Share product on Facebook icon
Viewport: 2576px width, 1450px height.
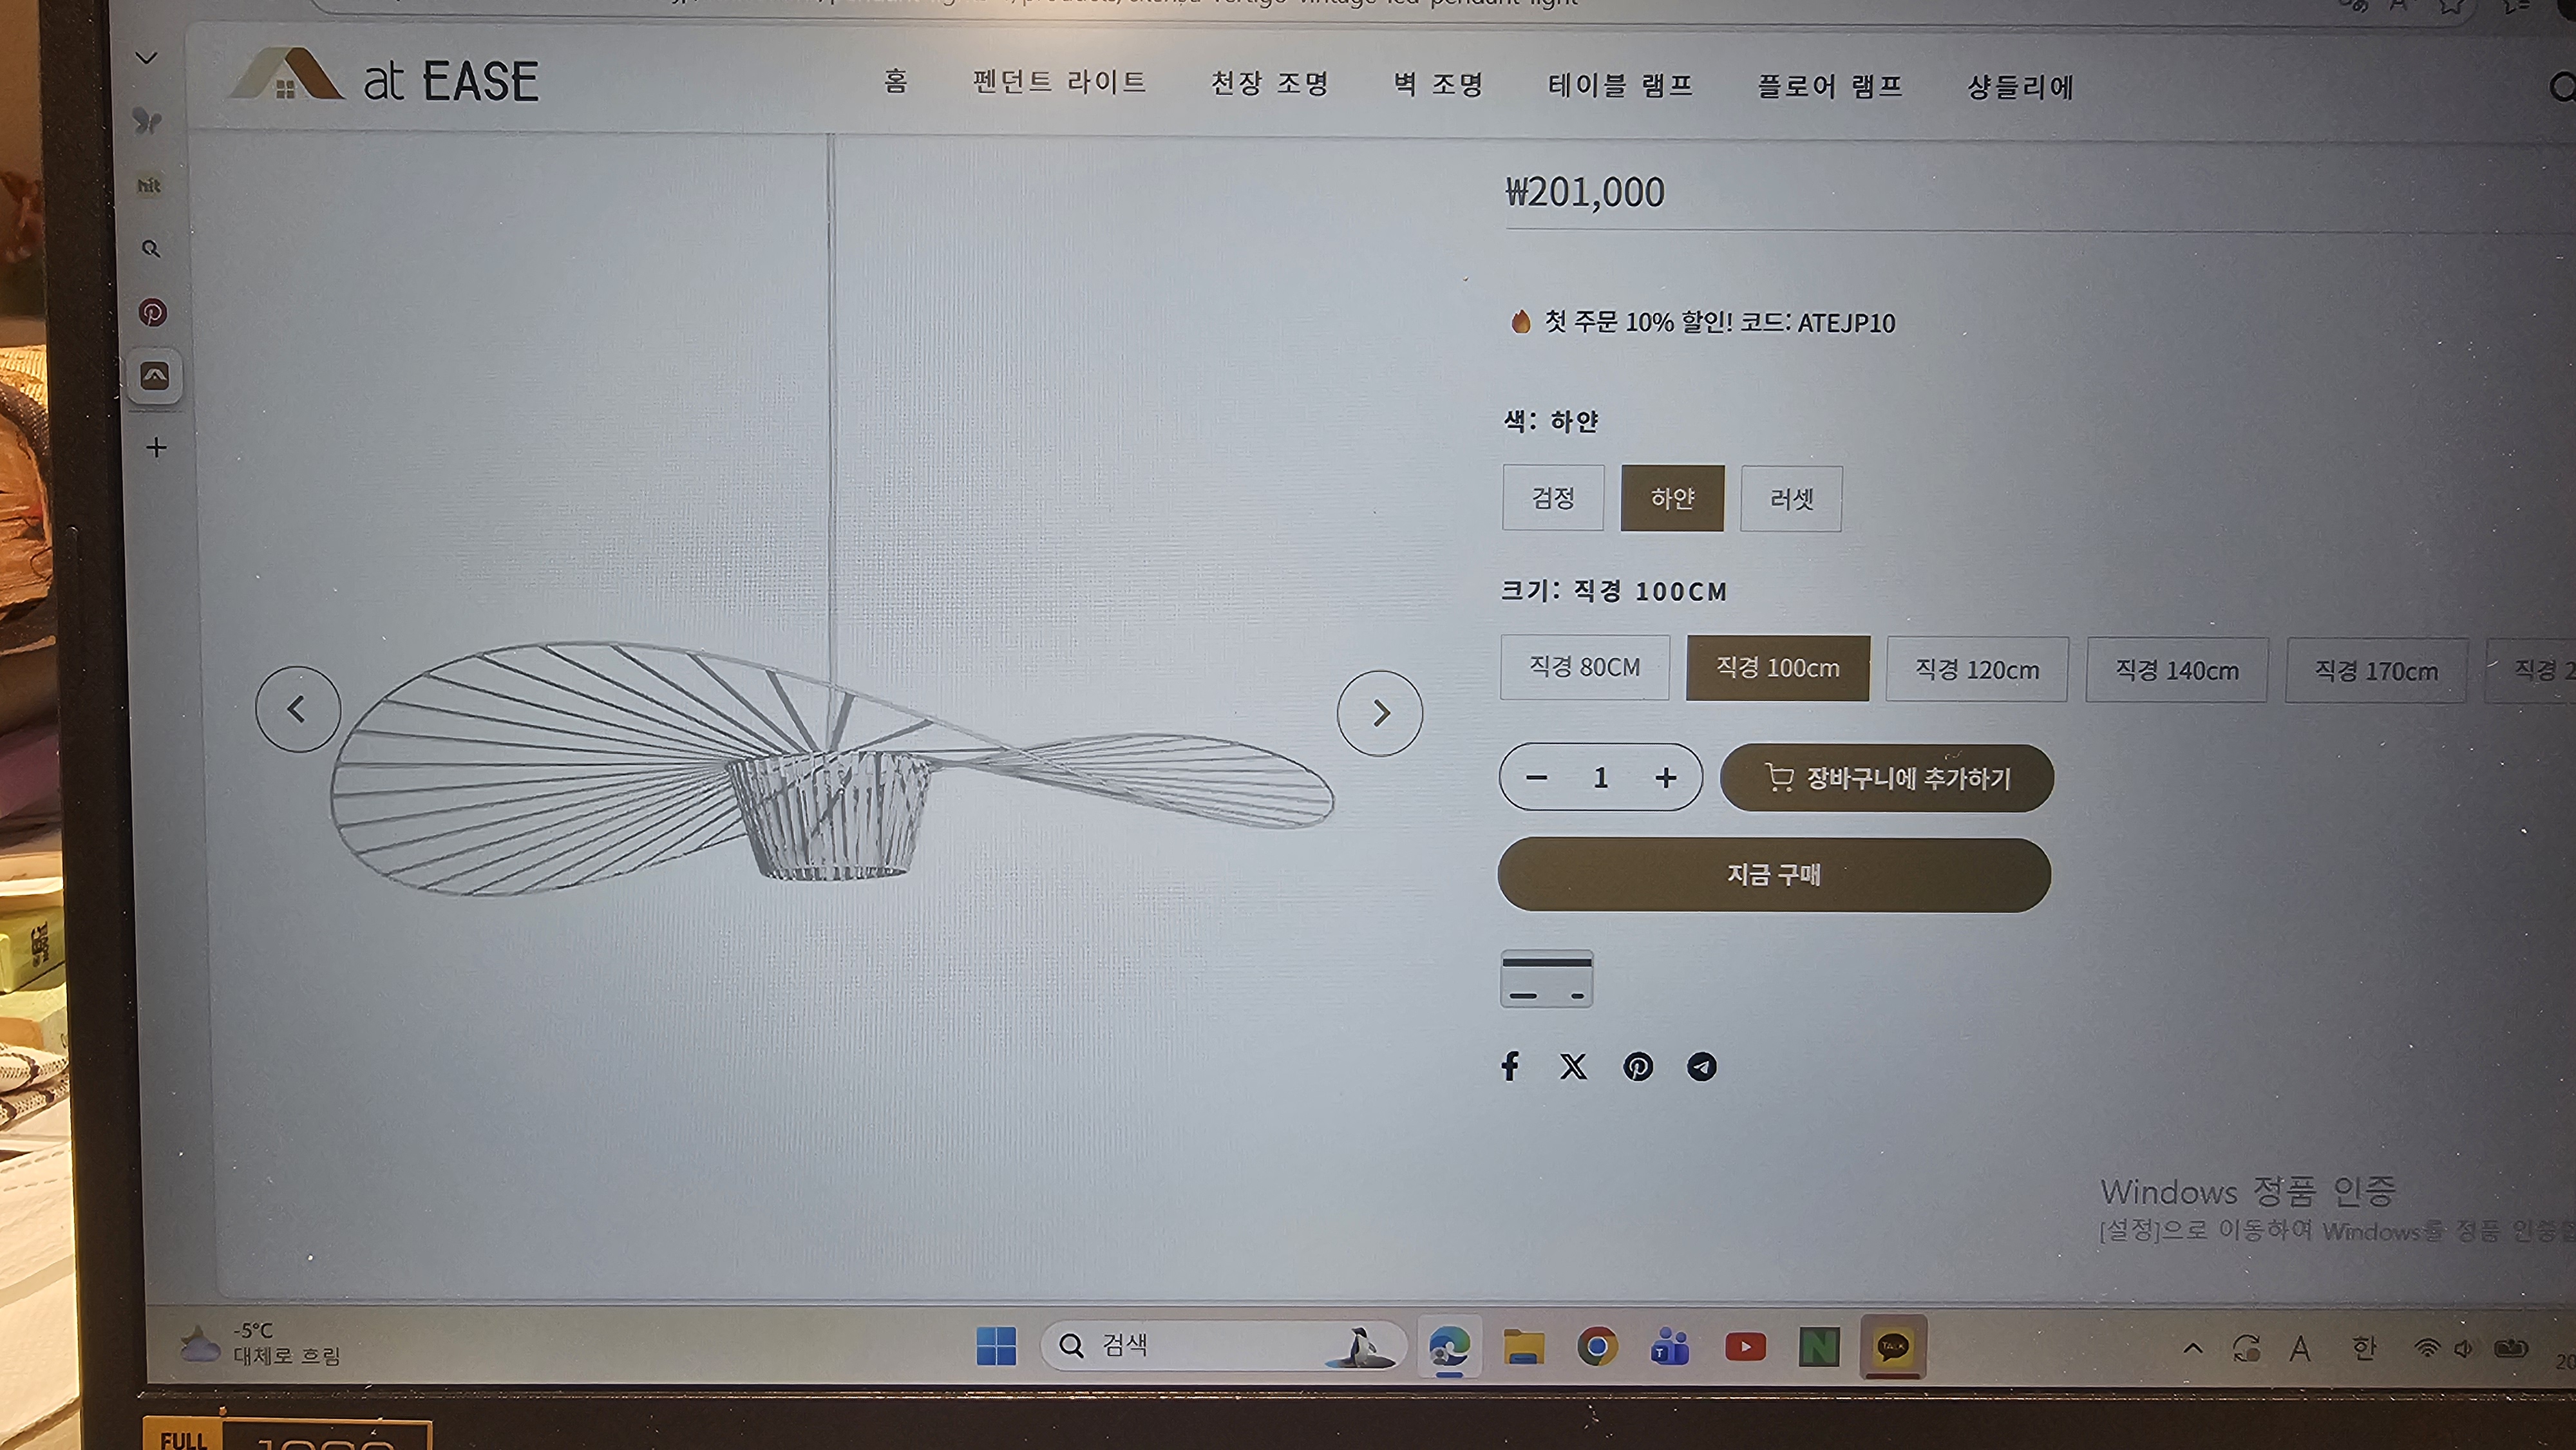tap(1510, 1066)
